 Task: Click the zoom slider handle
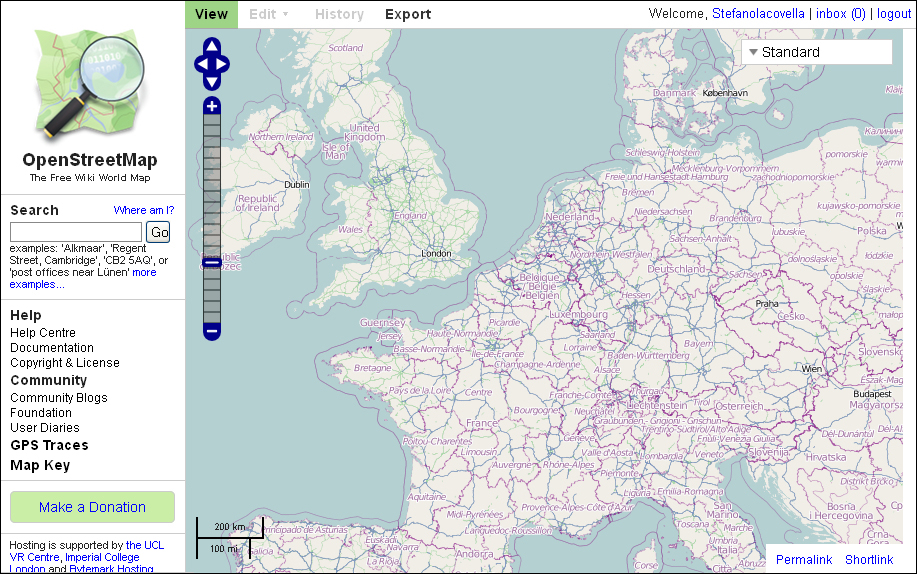pyautogui.click(x=212, y=263)
